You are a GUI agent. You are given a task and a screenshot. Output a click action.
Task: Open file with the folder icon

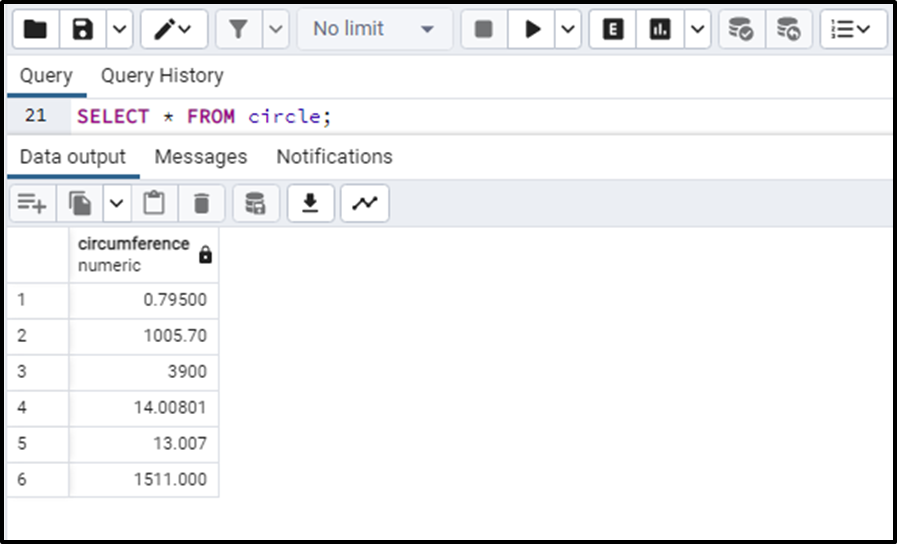[x=35, y=29]
